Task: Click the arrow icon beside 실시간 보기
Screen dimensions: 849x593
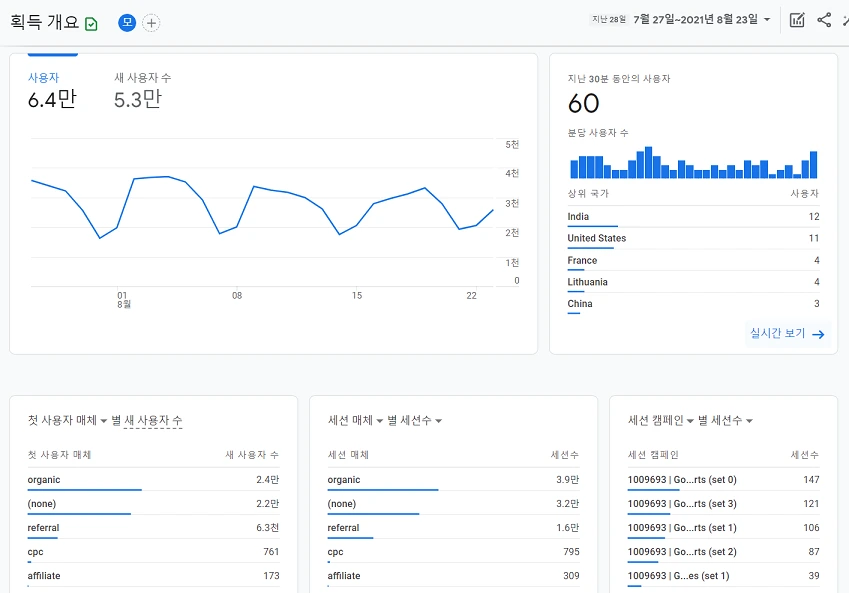Action: point(818,334)
